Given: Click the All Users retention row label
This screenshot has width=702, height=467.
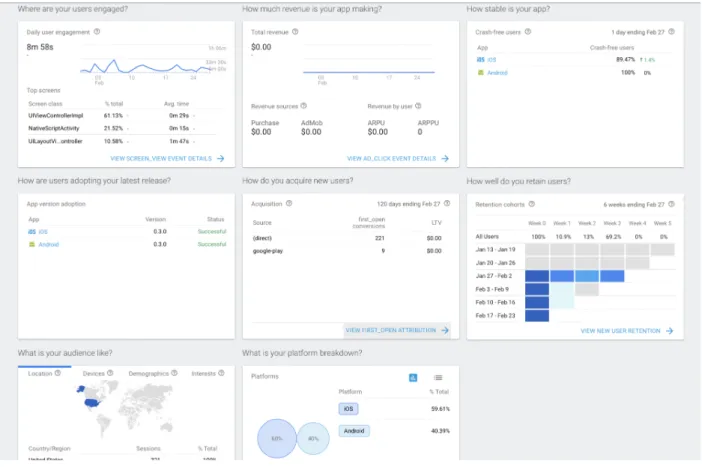Looking at the screenshot, I should click(487, 236).
